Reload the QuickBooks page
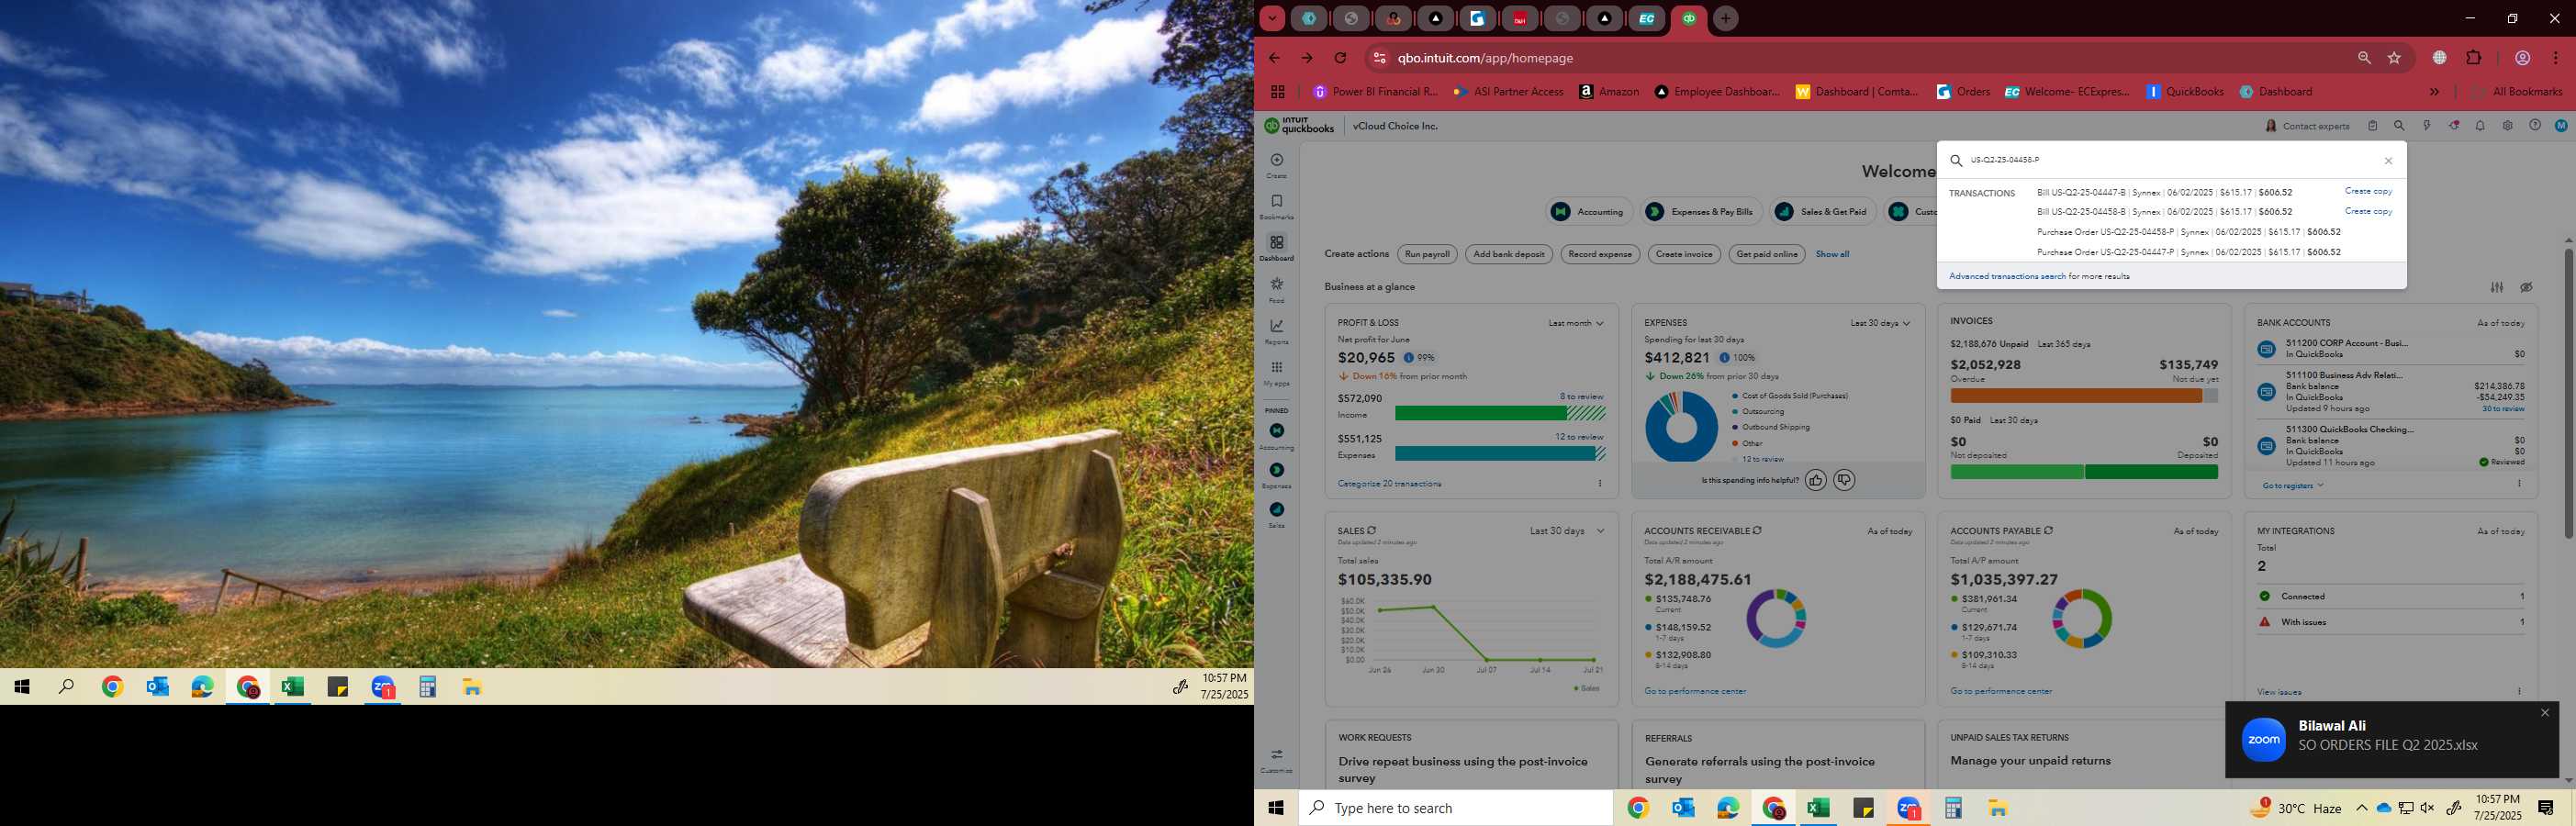2576x826 pixels. [1340, 58]
